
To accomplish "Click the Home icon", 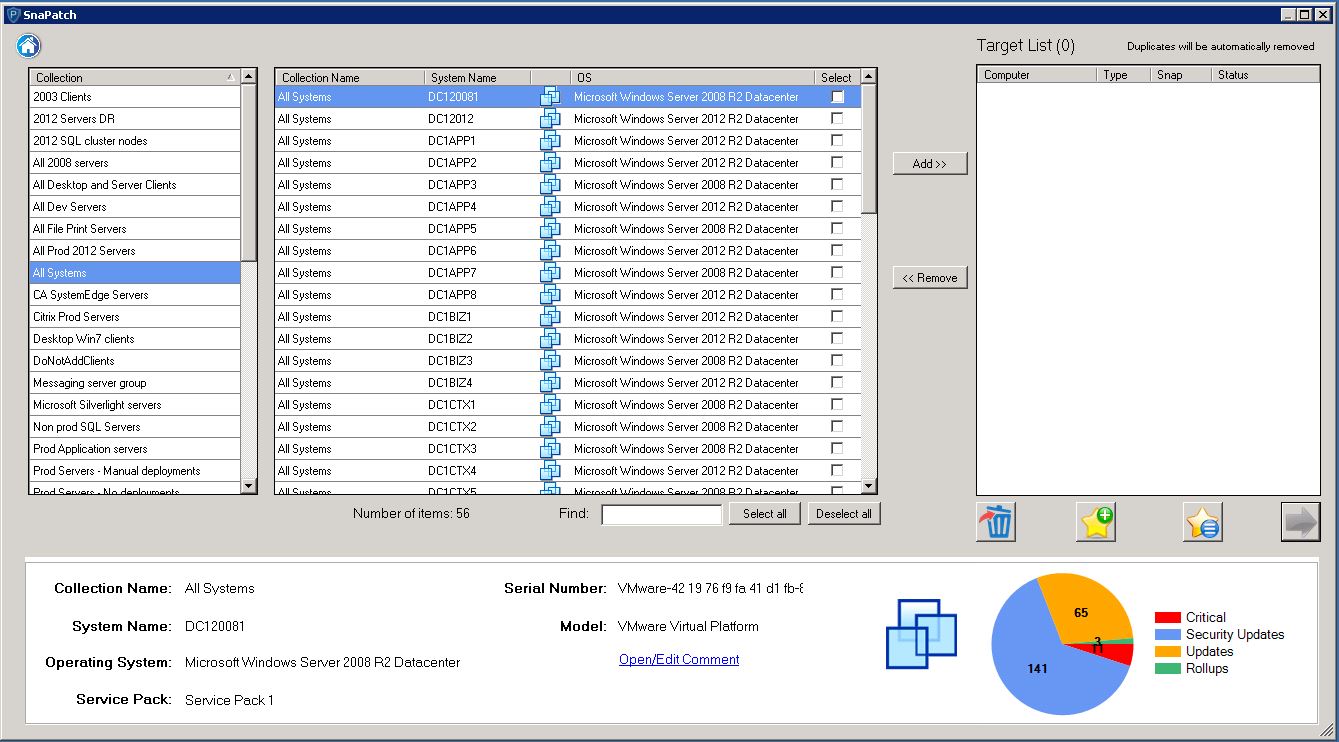I will point(28,45).
